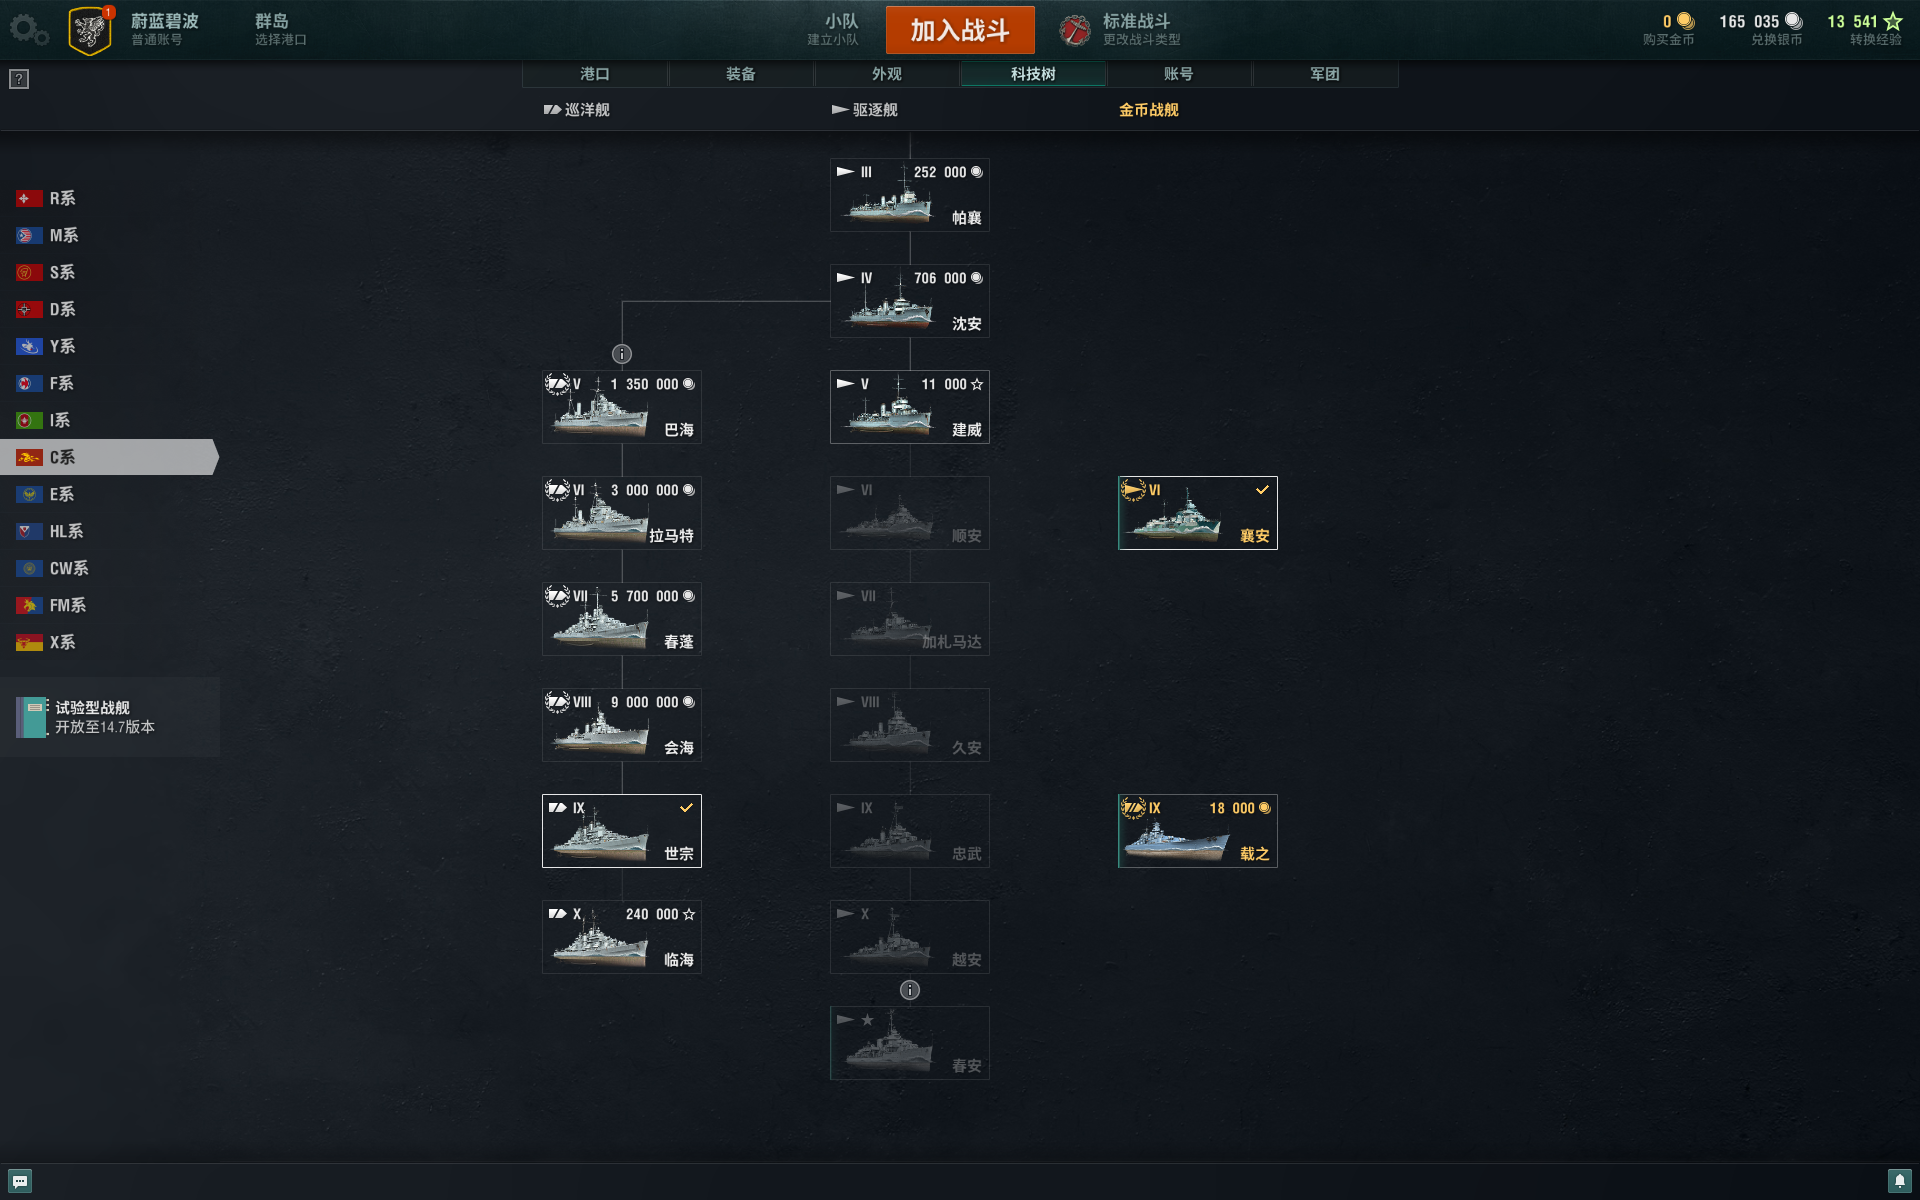The width and height of the screenshot is (1920, 1200).
Task: Switch to the 军团 tab
Action: 1325,74
